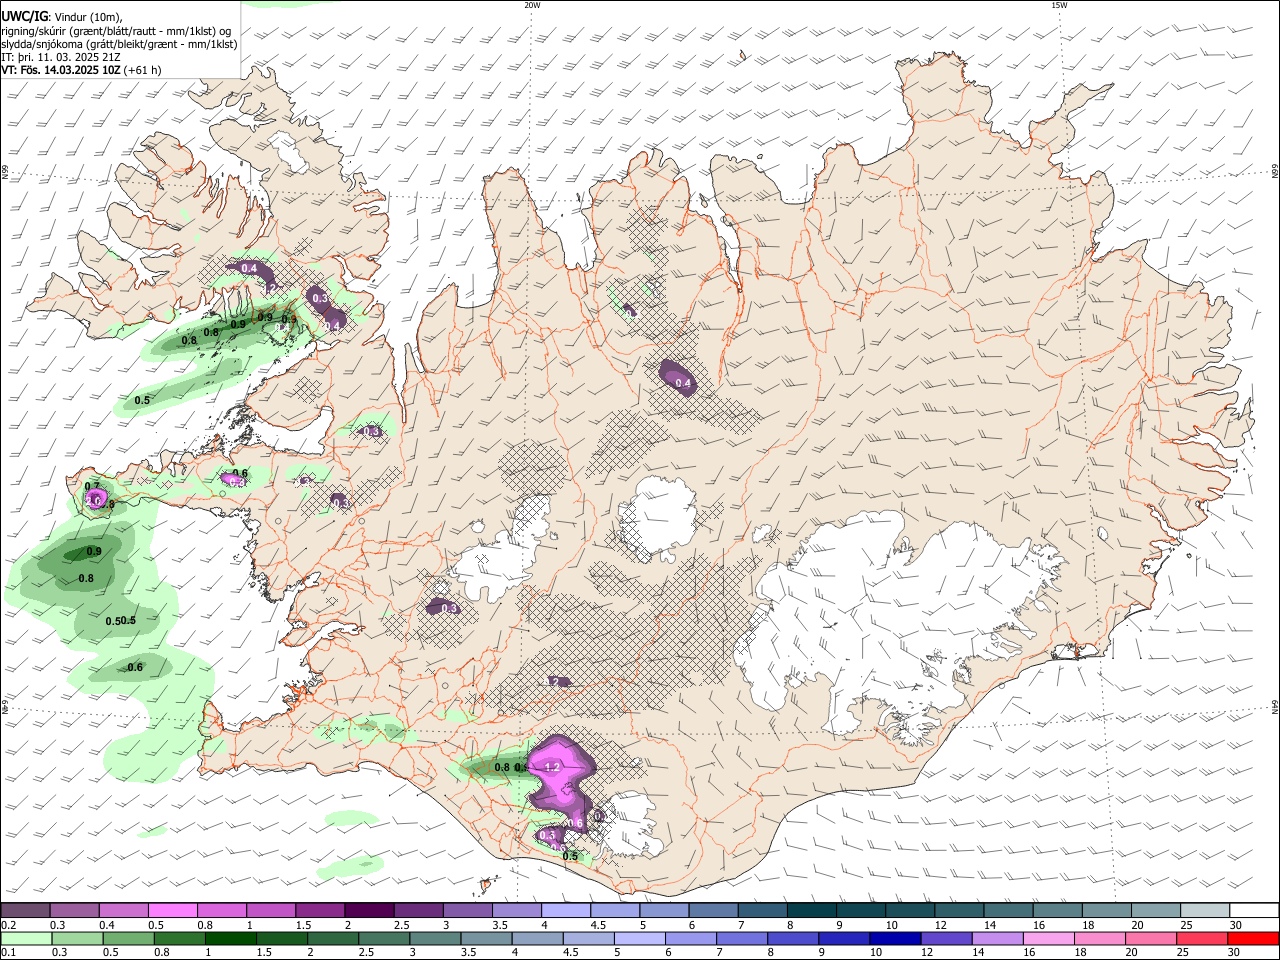Click the 0.4 value on the north-central purple patch

click(683, 383)
